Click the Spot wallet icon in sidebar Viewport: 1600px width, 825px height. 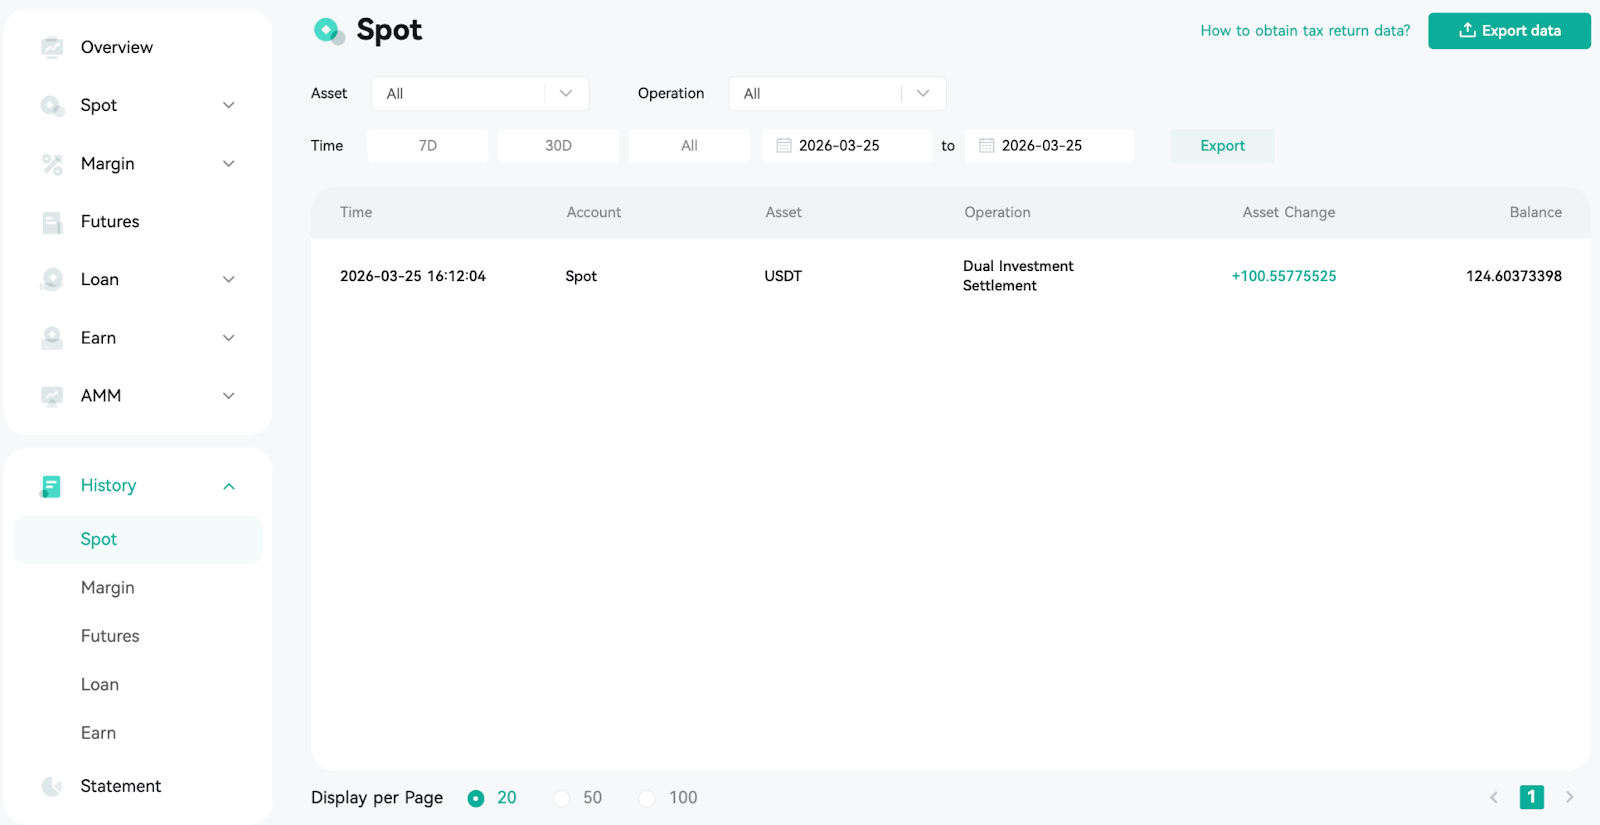(x=52, y=105)
